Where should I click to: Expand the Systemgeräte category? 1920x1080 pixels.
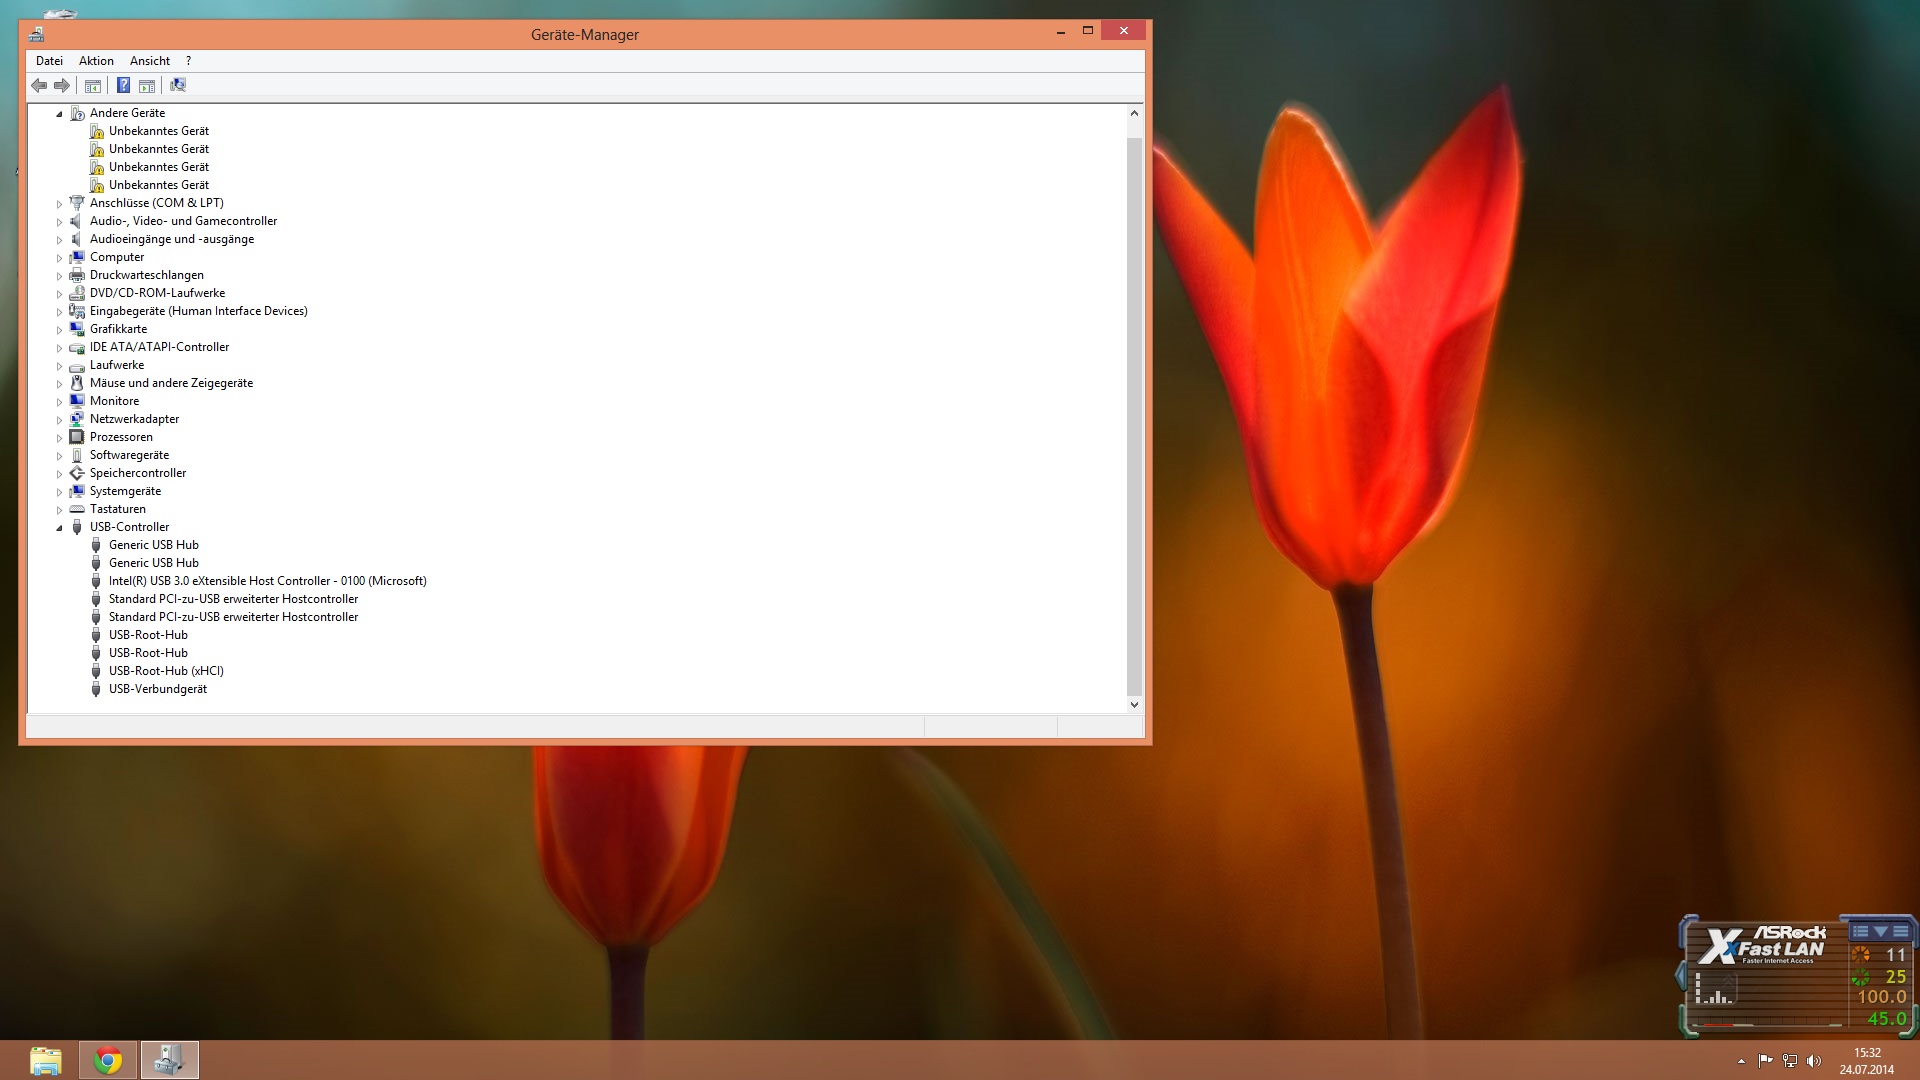(x=59, y=492)
